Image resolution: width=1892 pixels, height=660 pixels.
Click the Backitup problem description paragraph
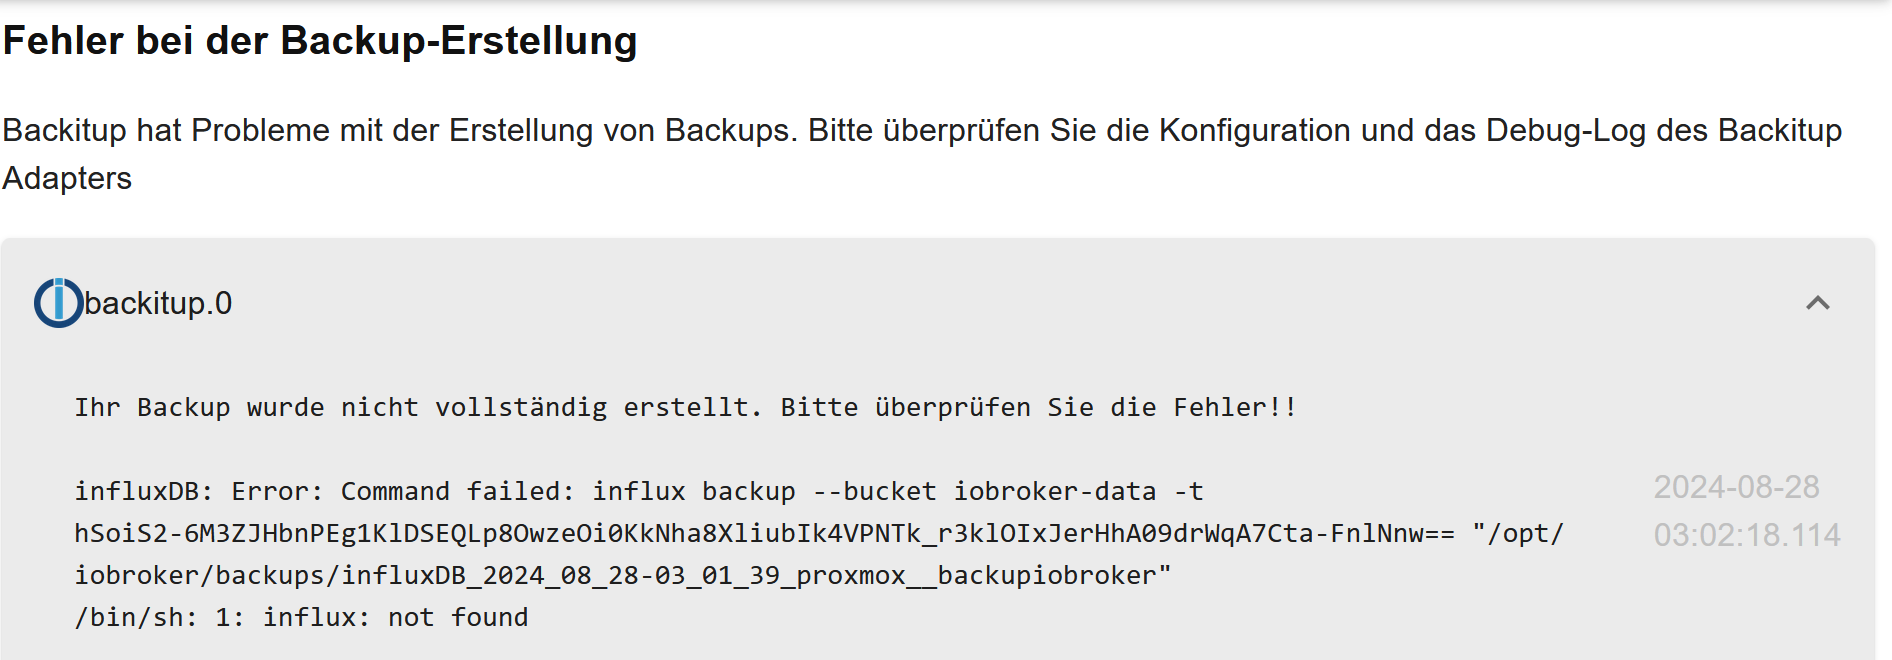click(x=922, y=154)
